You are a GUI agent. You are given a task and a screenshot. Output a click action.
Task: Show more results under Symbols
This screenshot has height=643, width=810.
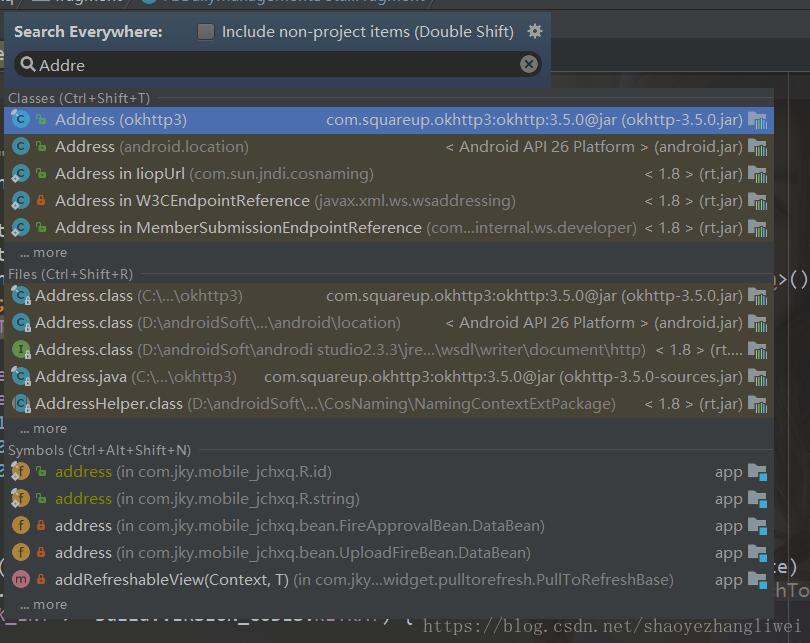tap(43, 605)
